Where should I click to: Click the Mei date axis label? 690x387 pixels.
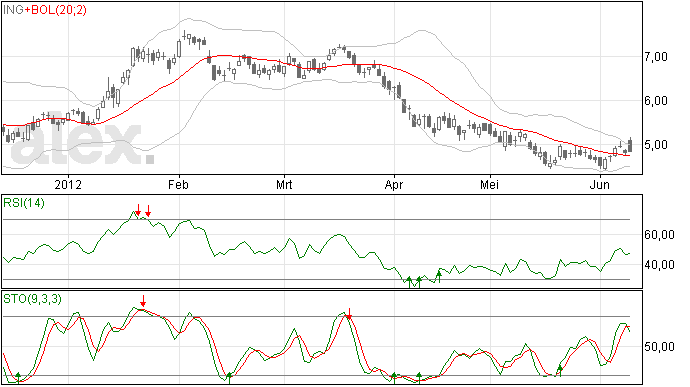[489, 184]
